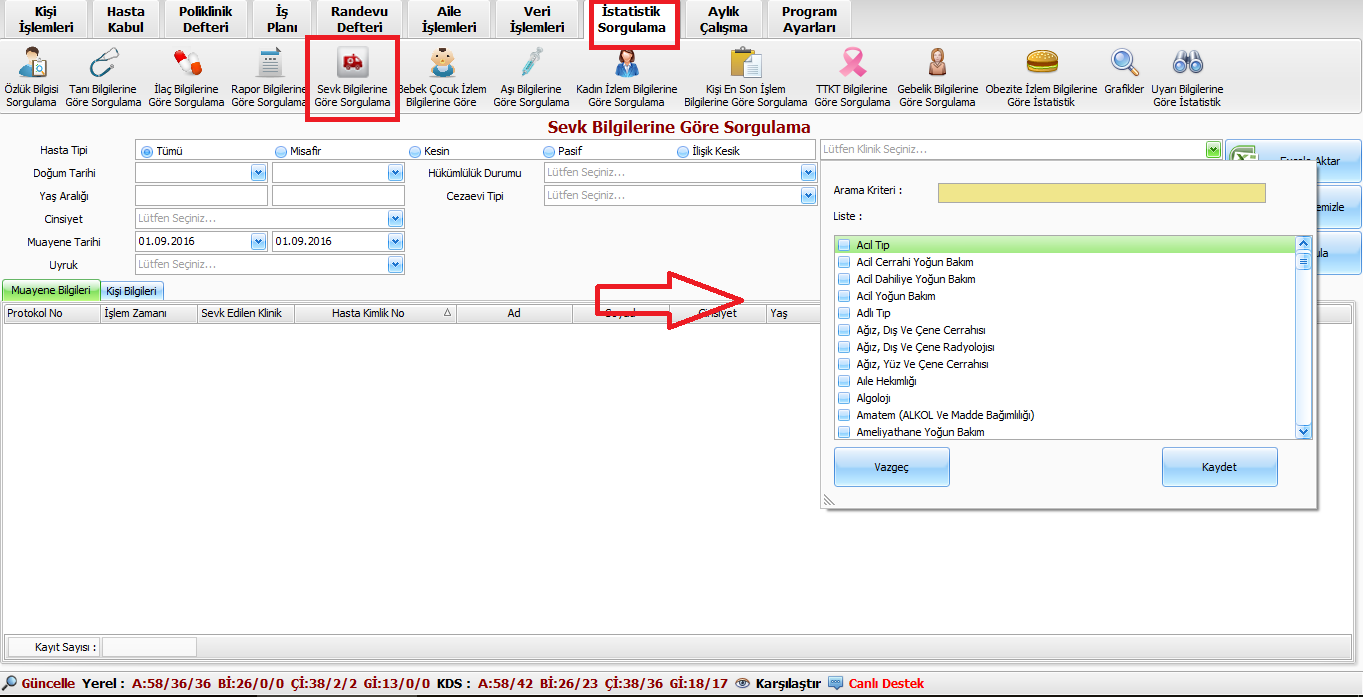Open the Kişi Bilgileri tab
The image size is (1363, 697).
[131, 291]
